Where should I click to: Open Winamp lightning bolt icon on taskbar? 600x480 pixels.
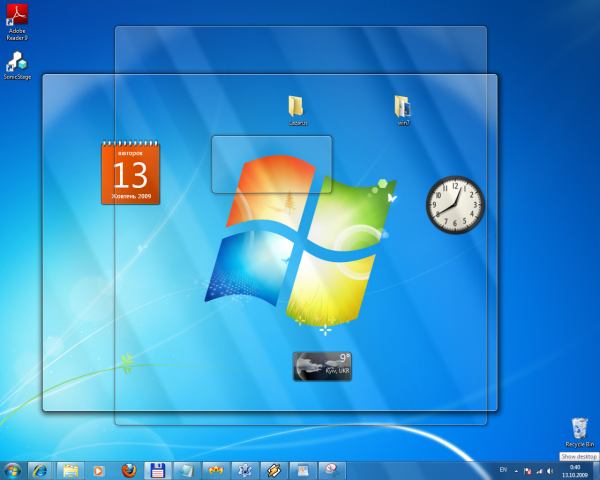[274, 470]
